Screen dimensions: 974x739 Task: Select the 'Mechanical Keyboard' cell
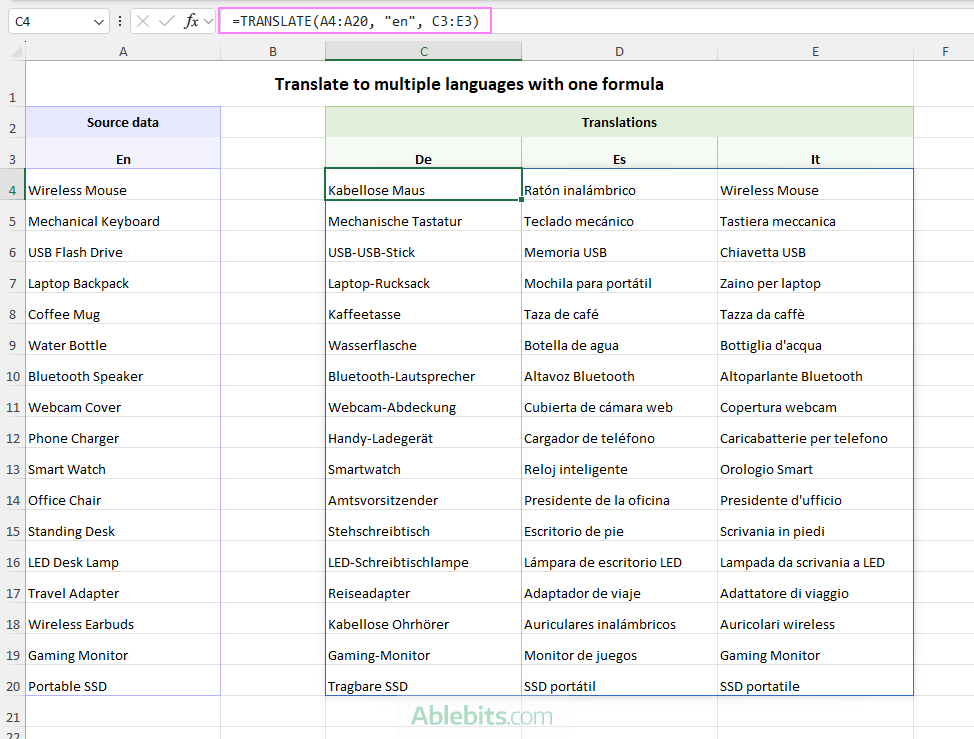coord(123,215)
